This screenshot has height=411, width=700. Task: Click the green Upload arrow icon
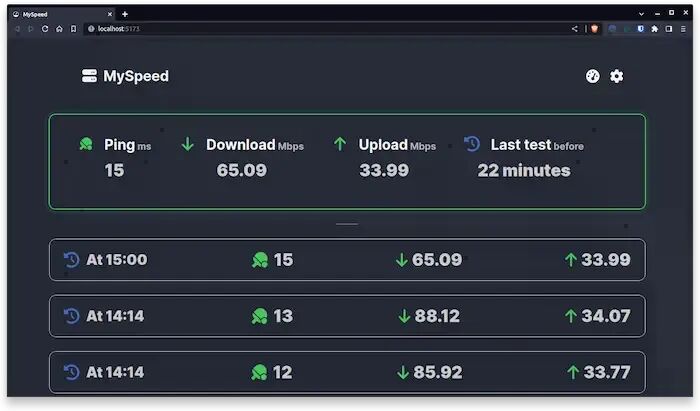340,144
